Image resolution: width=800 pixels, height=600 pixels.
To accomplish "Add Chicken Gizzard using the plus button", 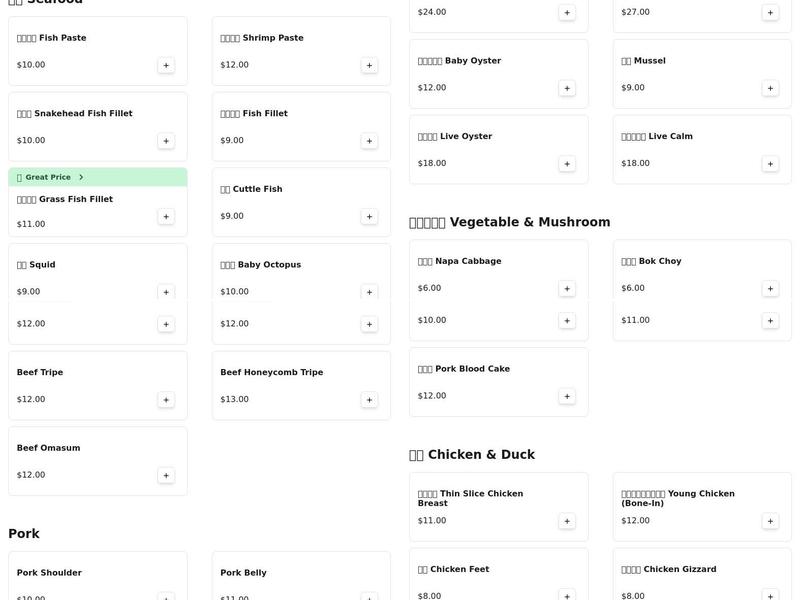I will (768, 594).
